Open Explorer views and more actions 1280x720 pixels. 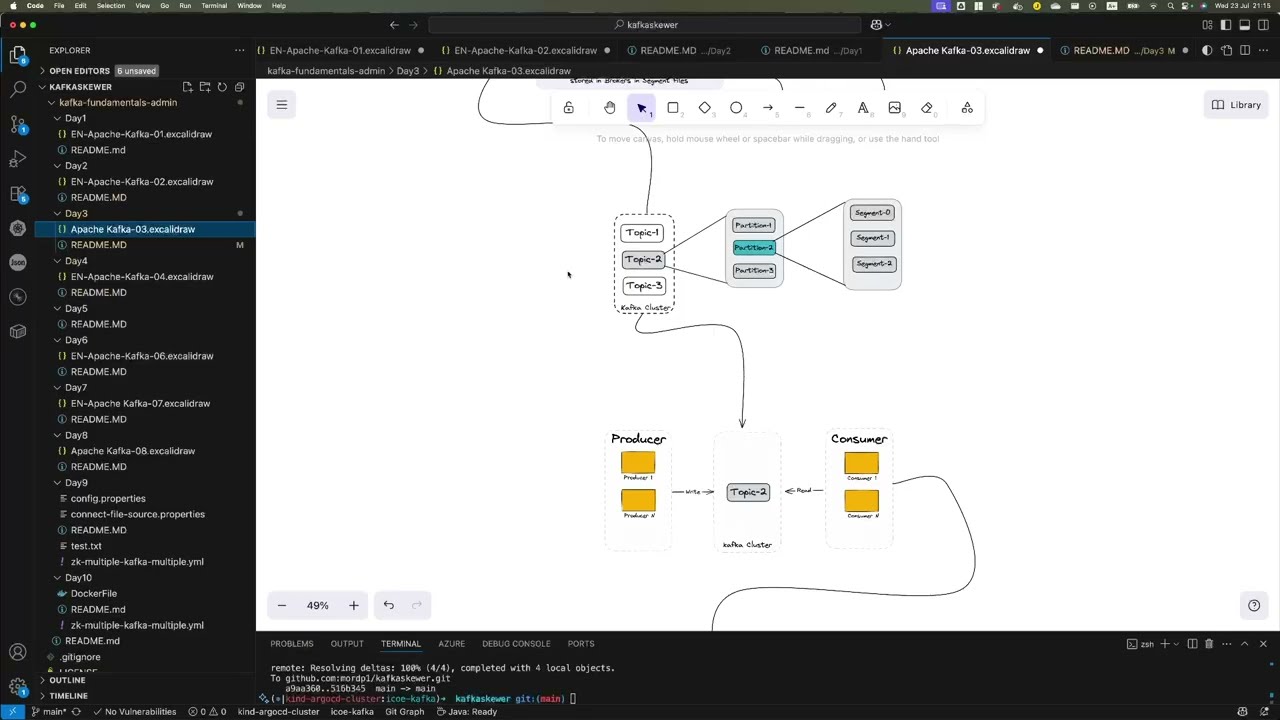(x=239, y=50)
